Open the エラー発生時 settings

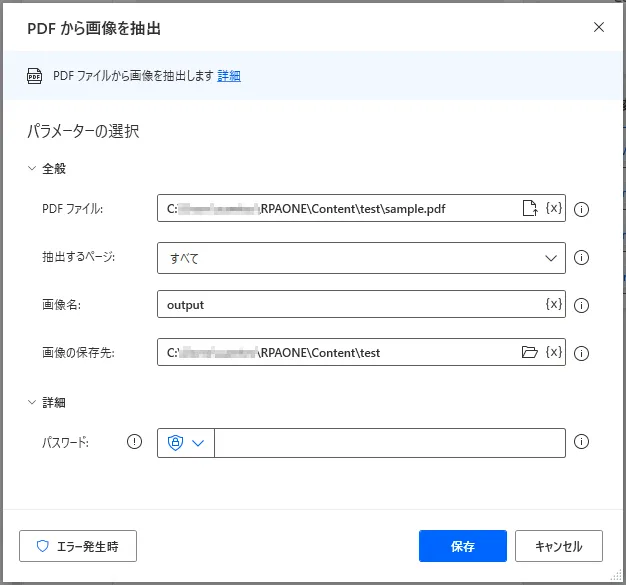tap(78, 547)
